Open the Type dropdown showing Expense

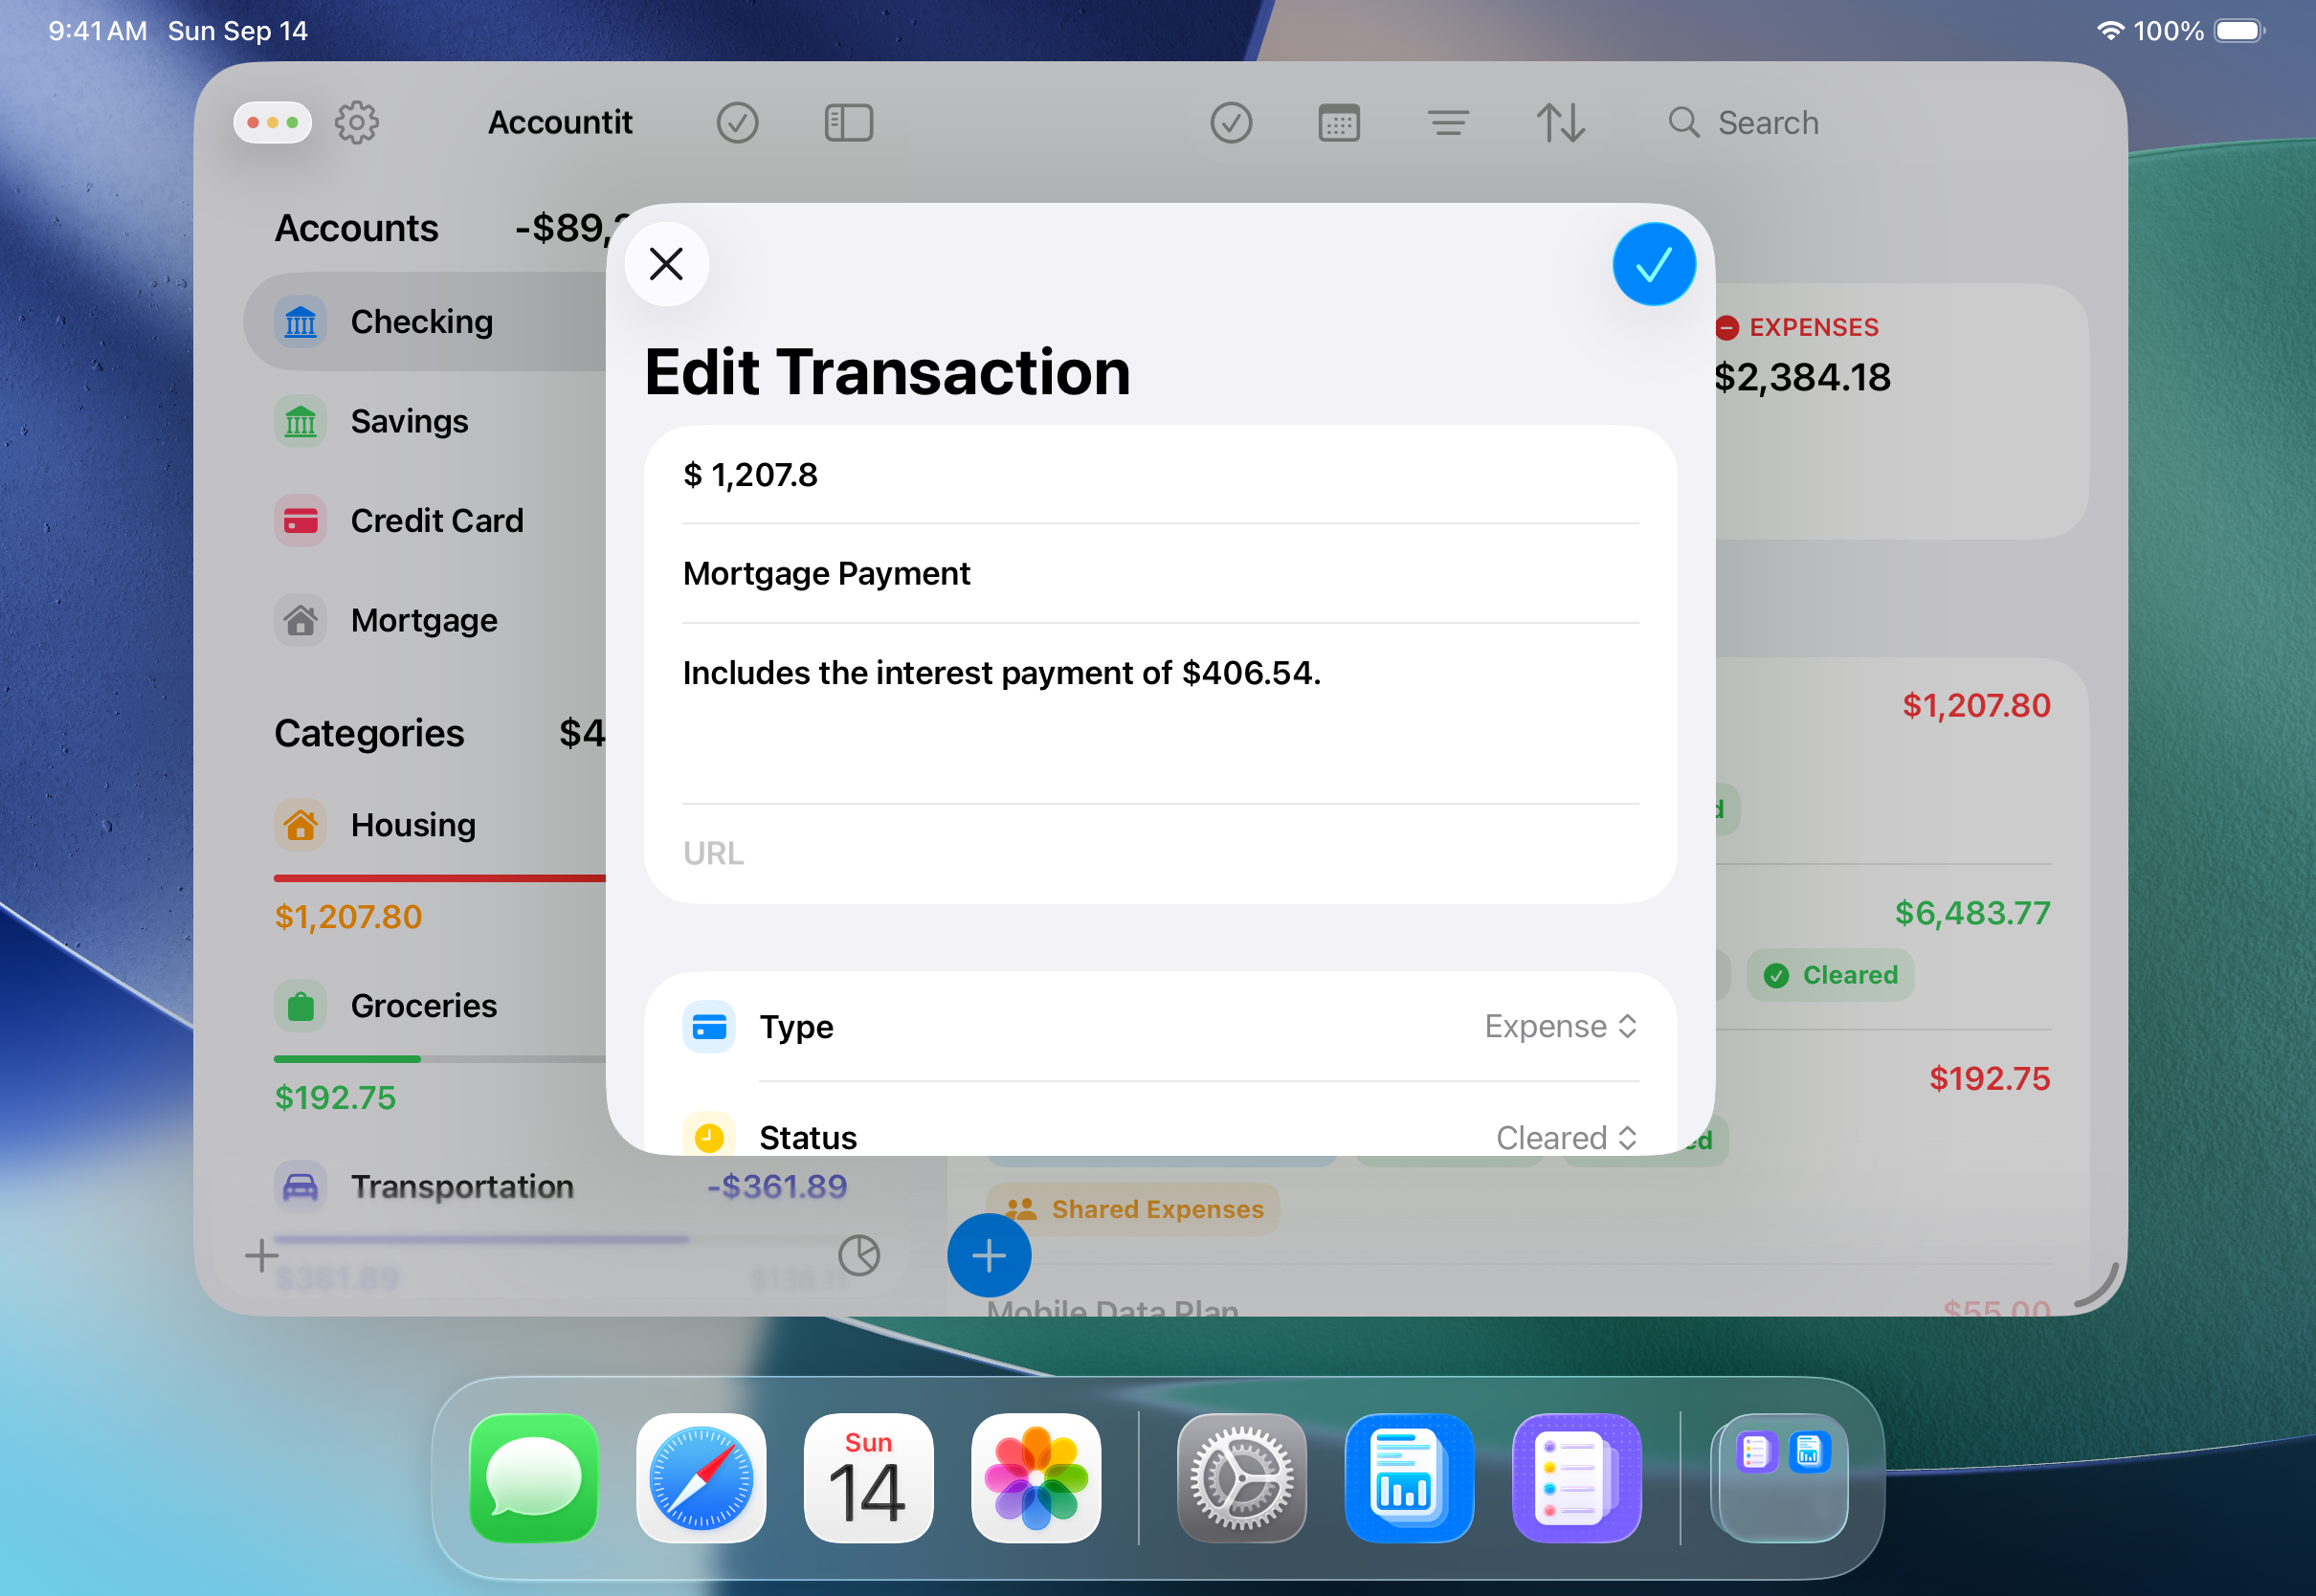1559,1027
